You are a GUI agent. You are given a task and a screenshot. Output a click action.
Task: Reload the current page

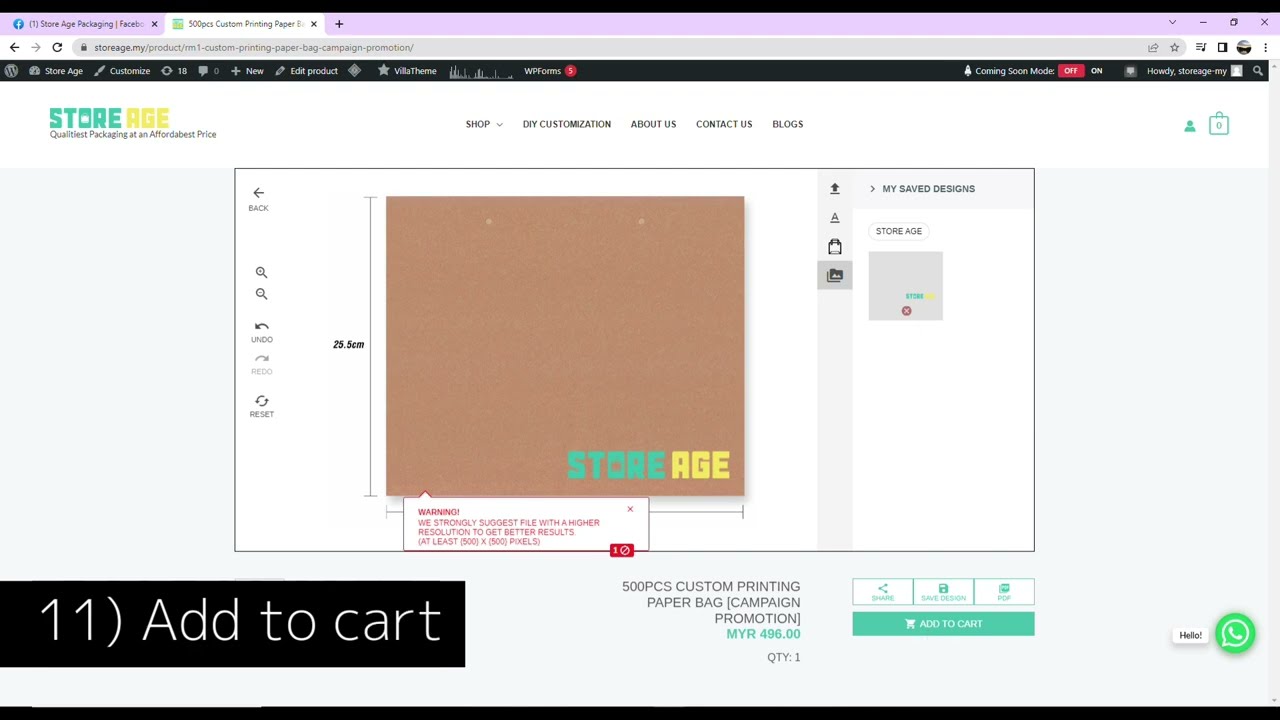coord(57,47)
